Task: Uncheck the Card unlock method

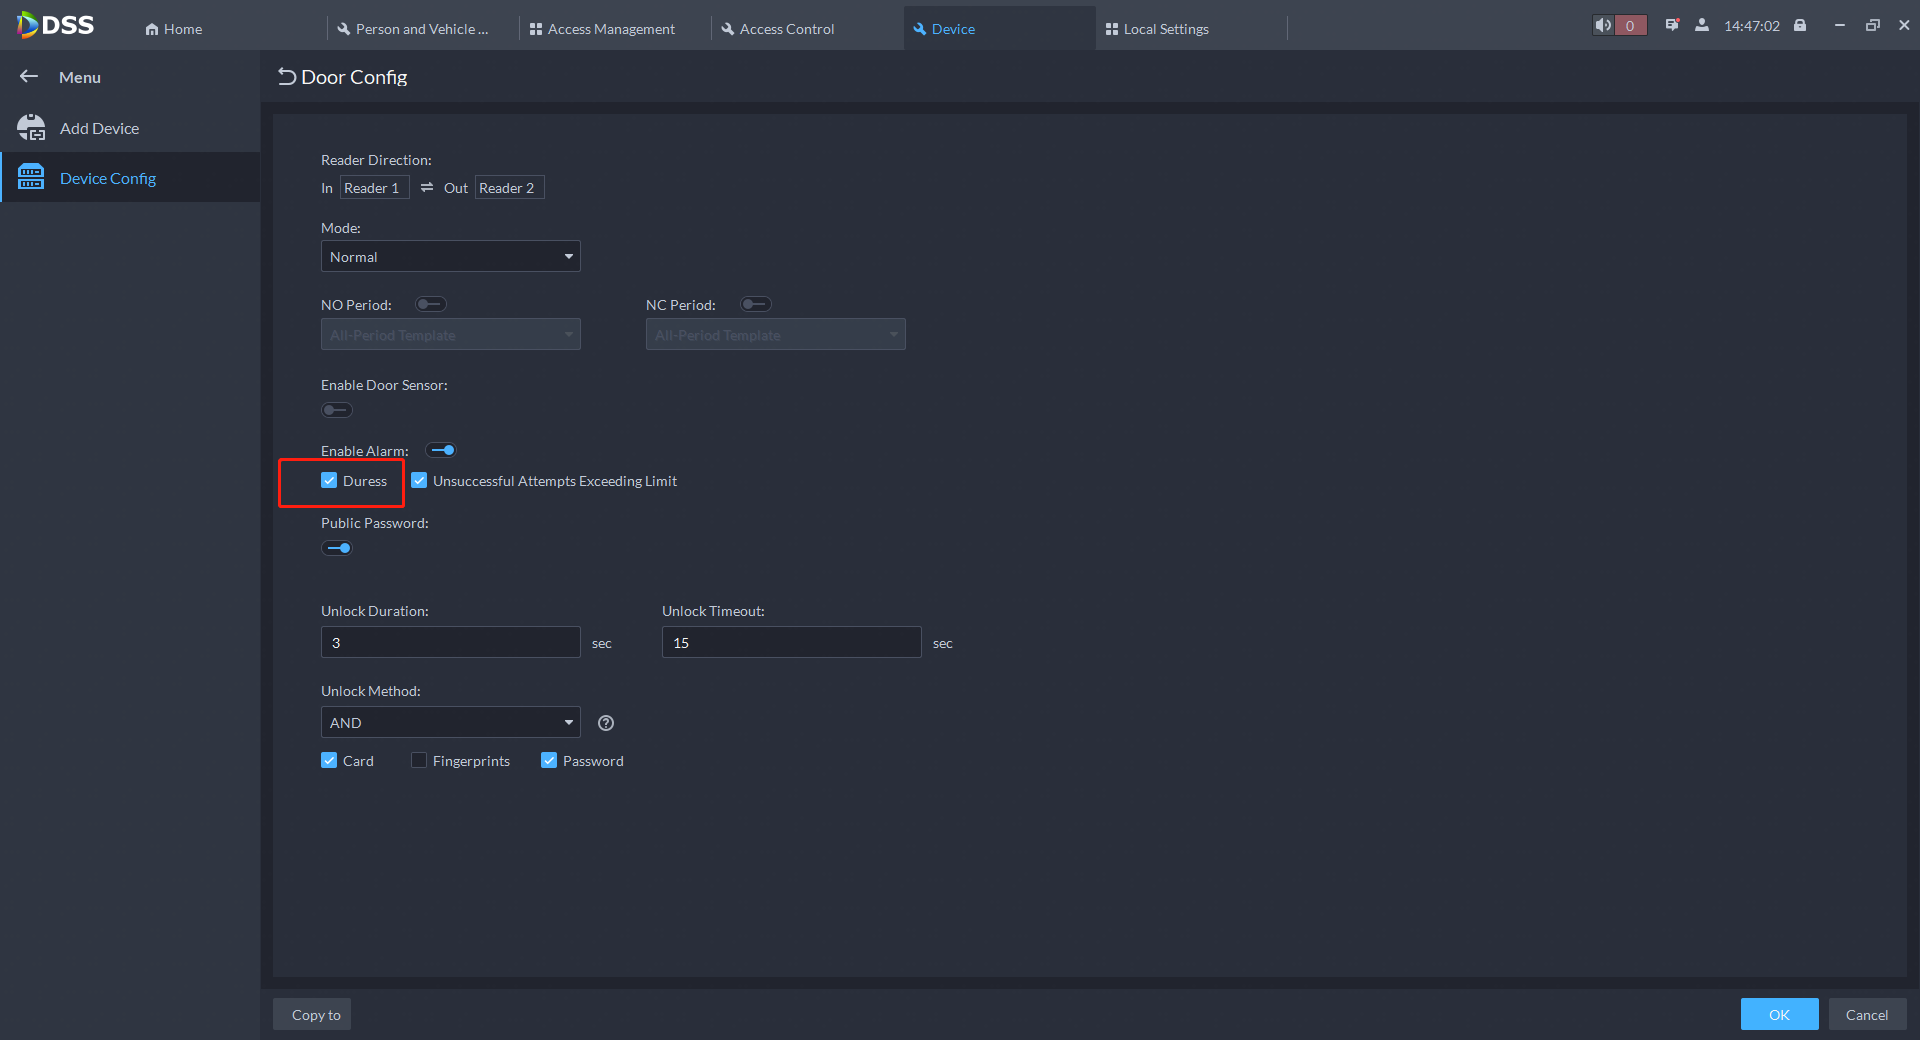Action: pos(329,760)
